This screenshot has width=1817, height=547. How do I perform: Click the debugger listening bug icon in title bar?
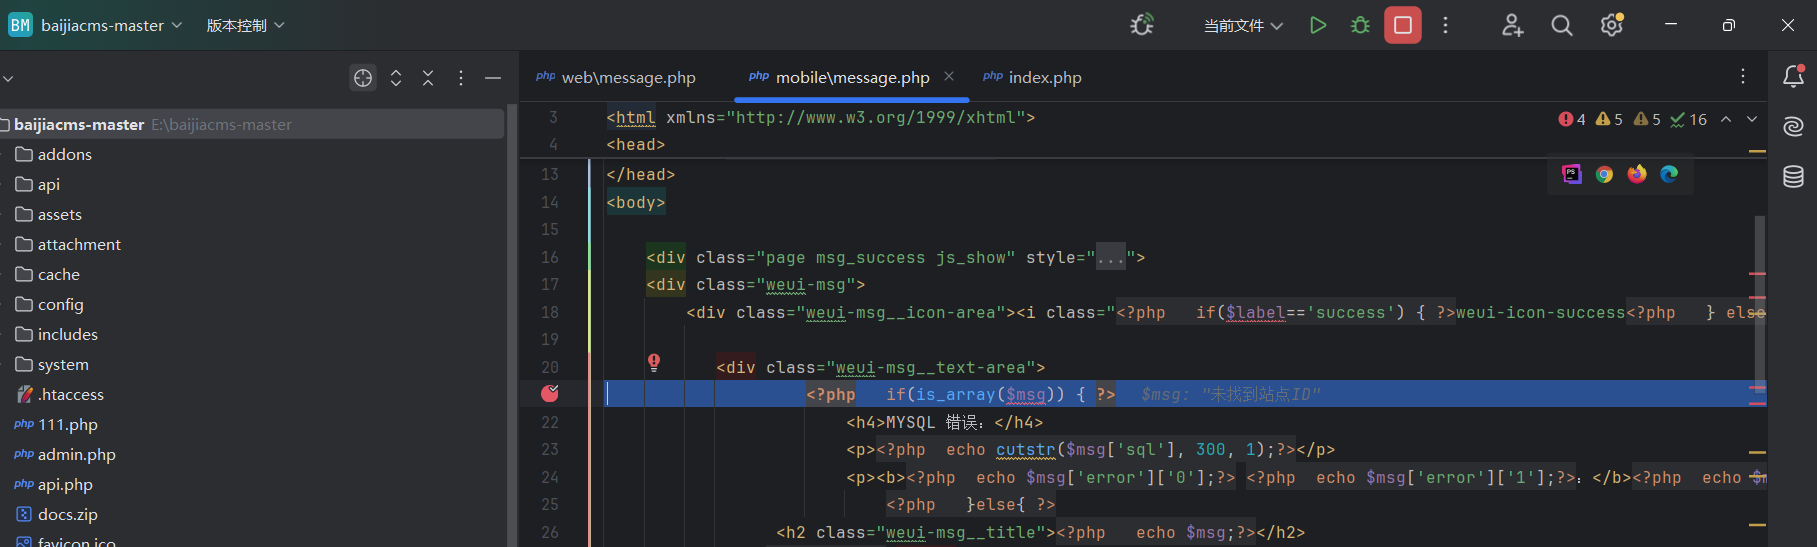click(x=1142, y=25)
